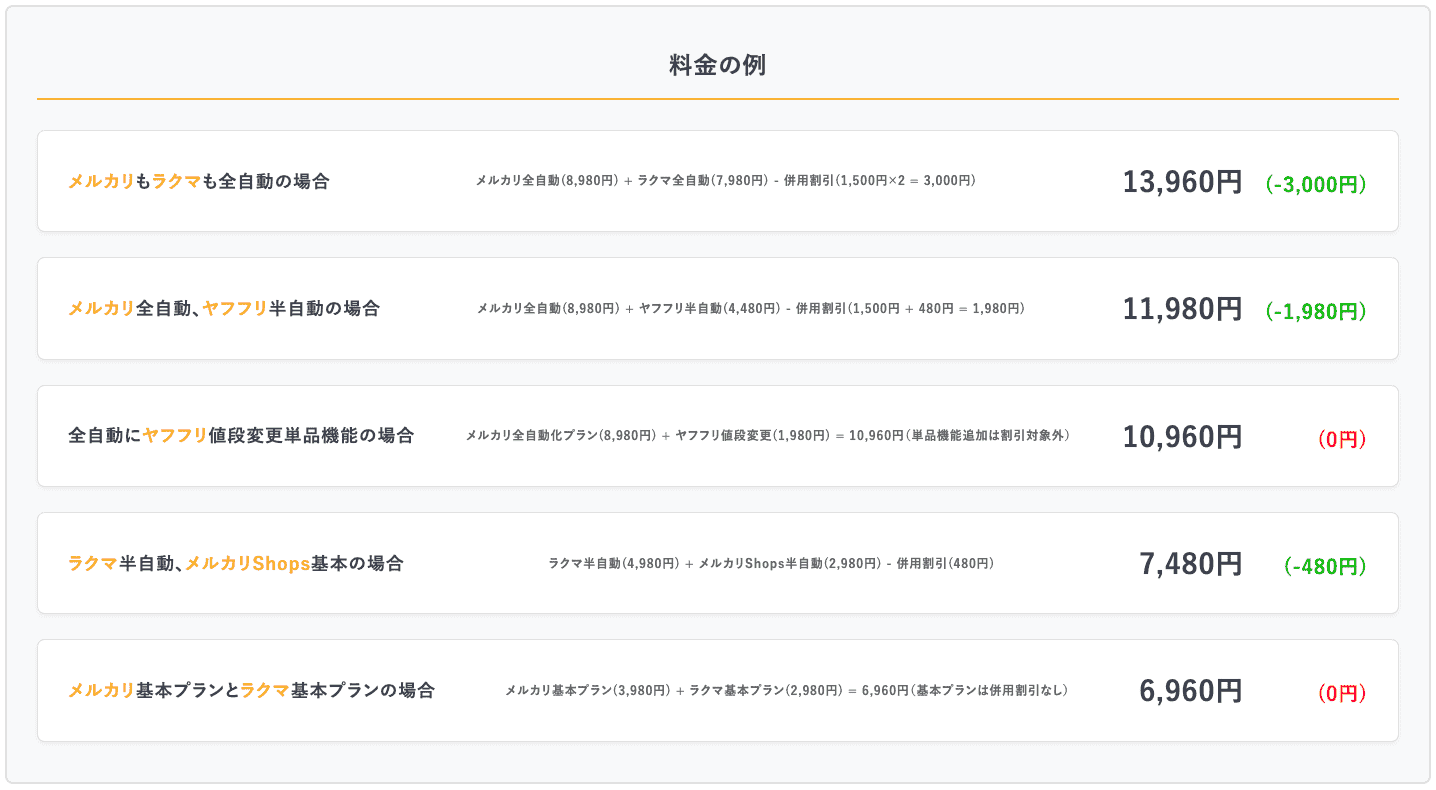Click the formula mentioning 単品機能追加は割引対象外
This screenshot has width=1436, height=790.
(768, 435)
